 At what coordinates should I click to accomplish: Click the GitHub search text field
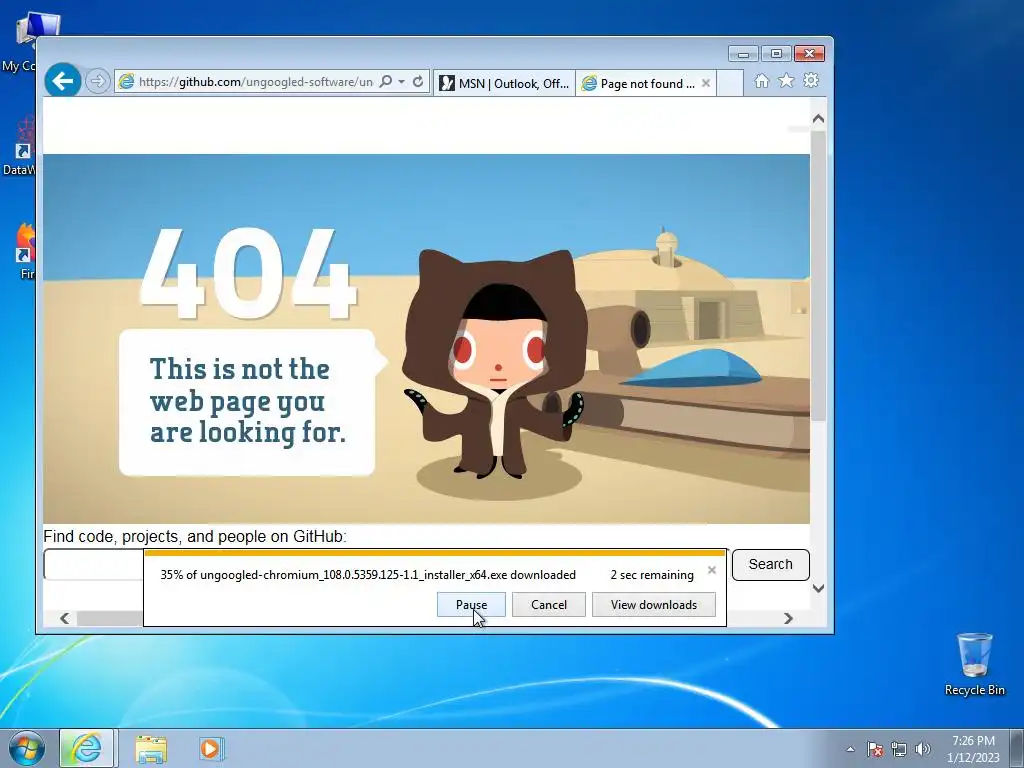pos(93,564)
